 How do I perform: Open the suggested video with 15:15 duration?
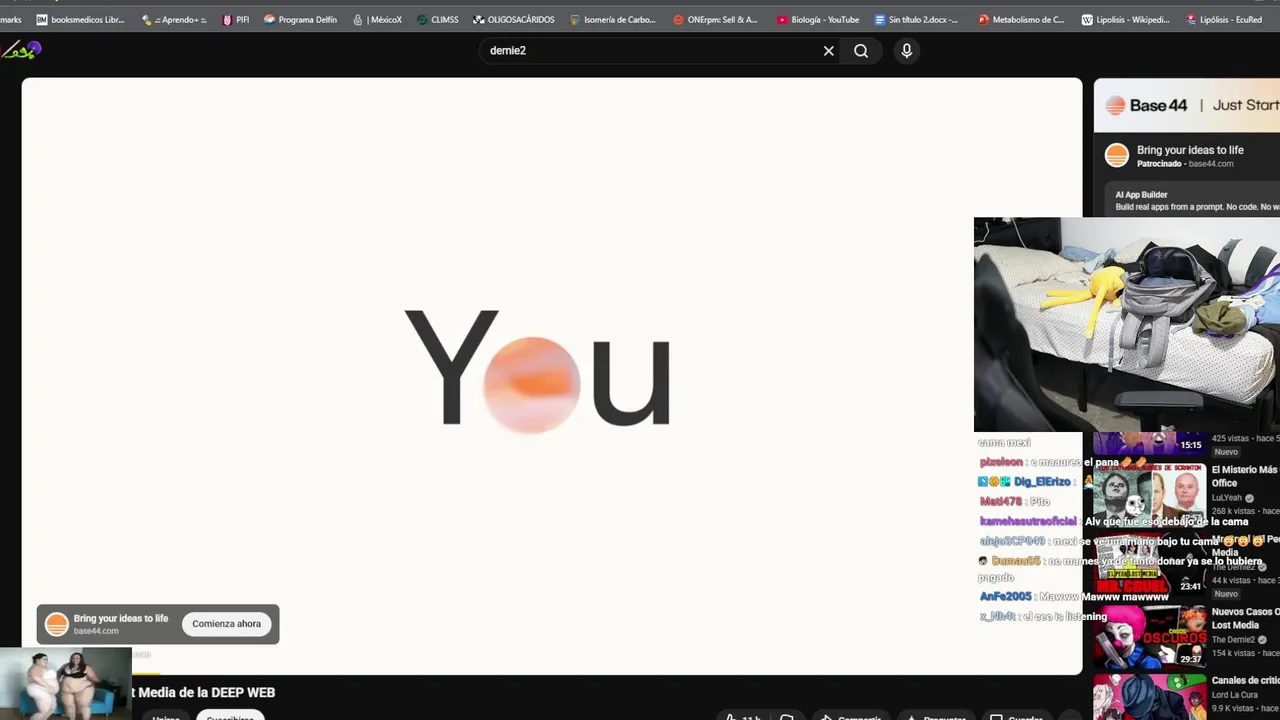1149,443
